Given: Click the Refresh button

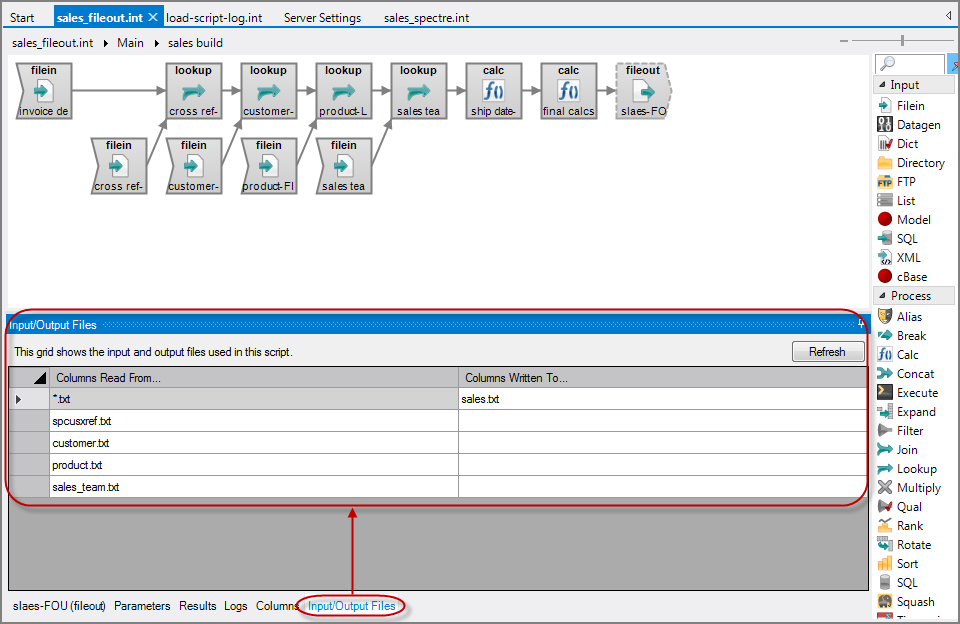Looking at the screenshot, I should coord(827,351).
